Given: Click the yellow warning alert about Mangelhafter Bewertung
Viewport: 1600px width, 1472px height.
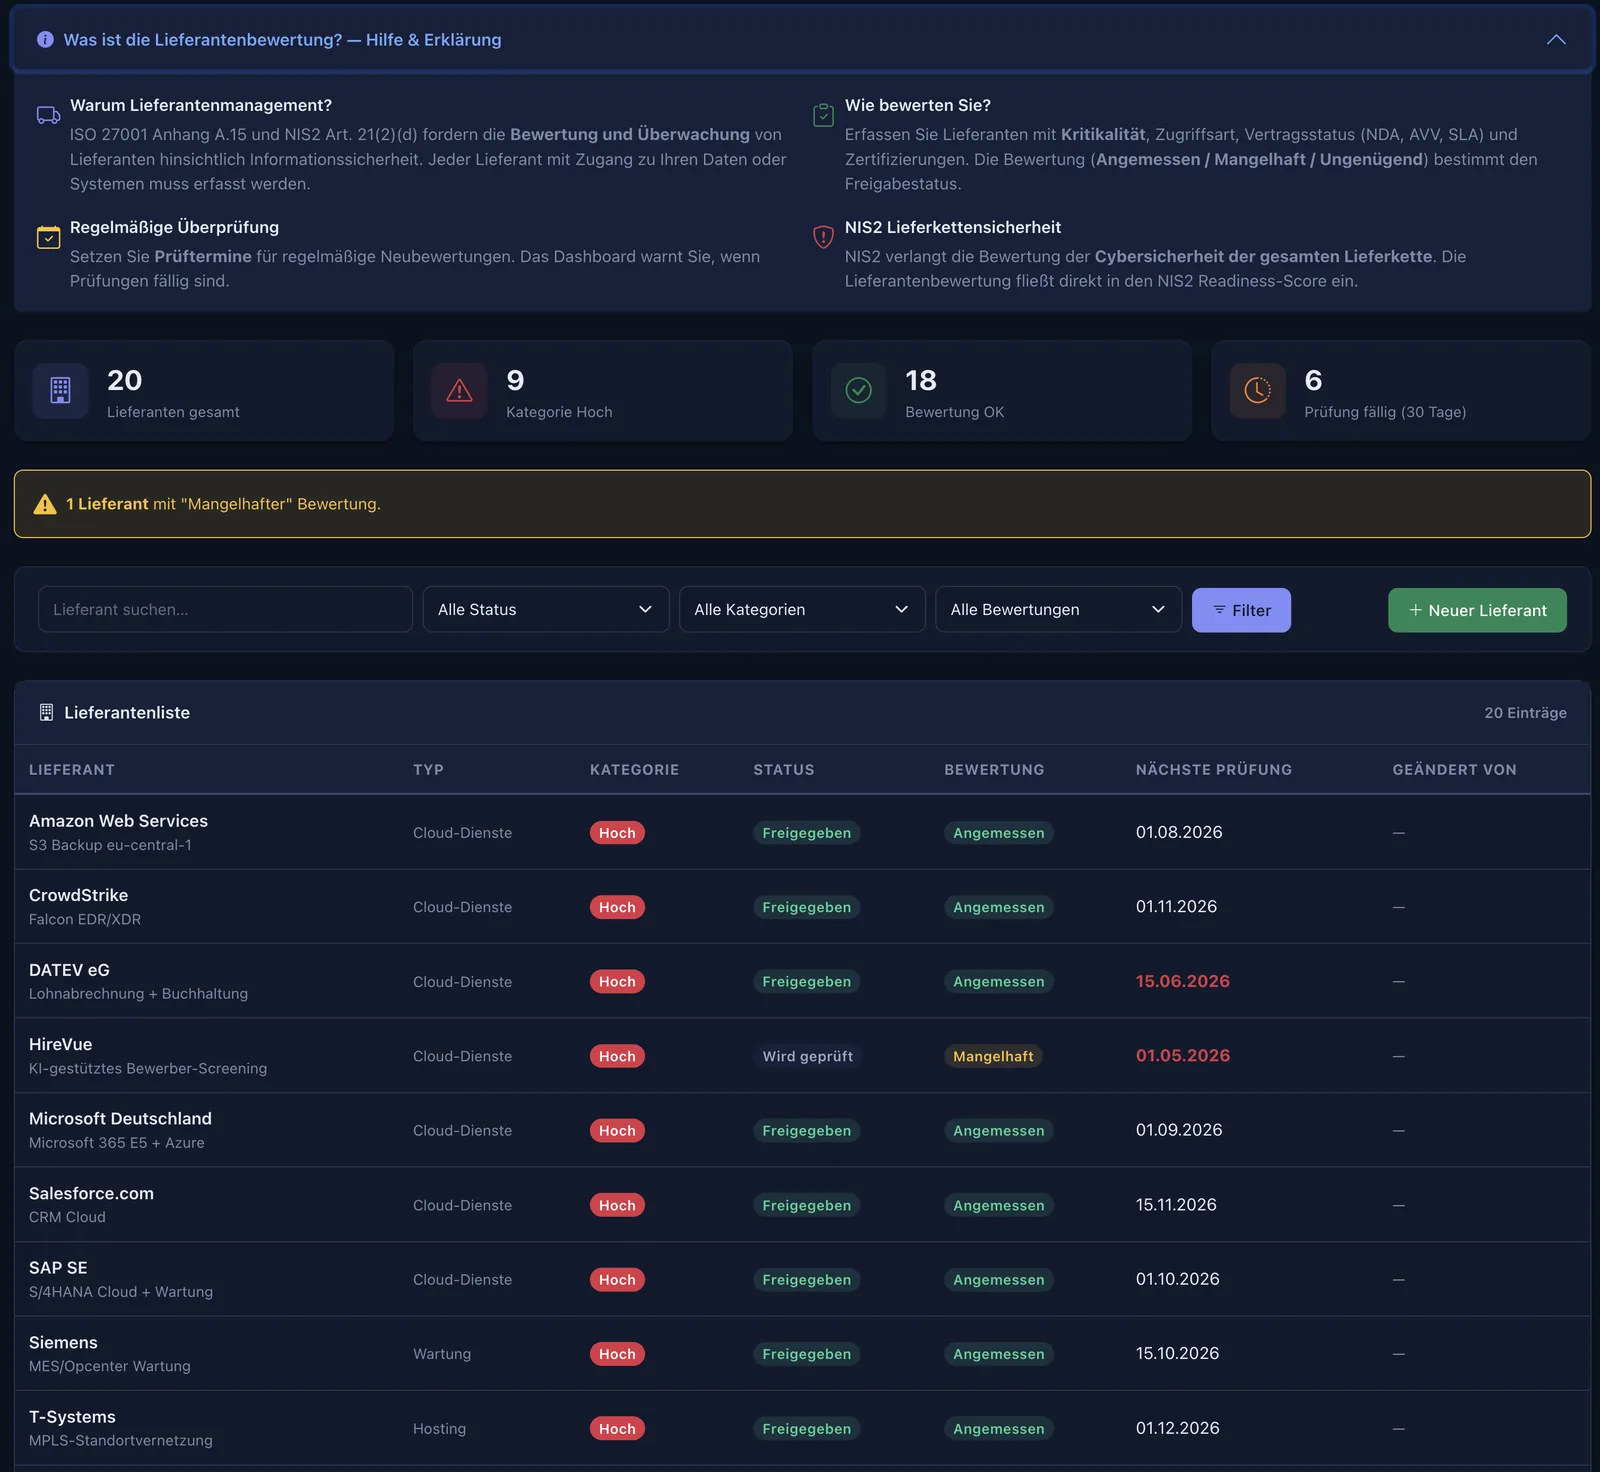Looking at the screenshot, I should pyautogui.click(x=802, y=504).
